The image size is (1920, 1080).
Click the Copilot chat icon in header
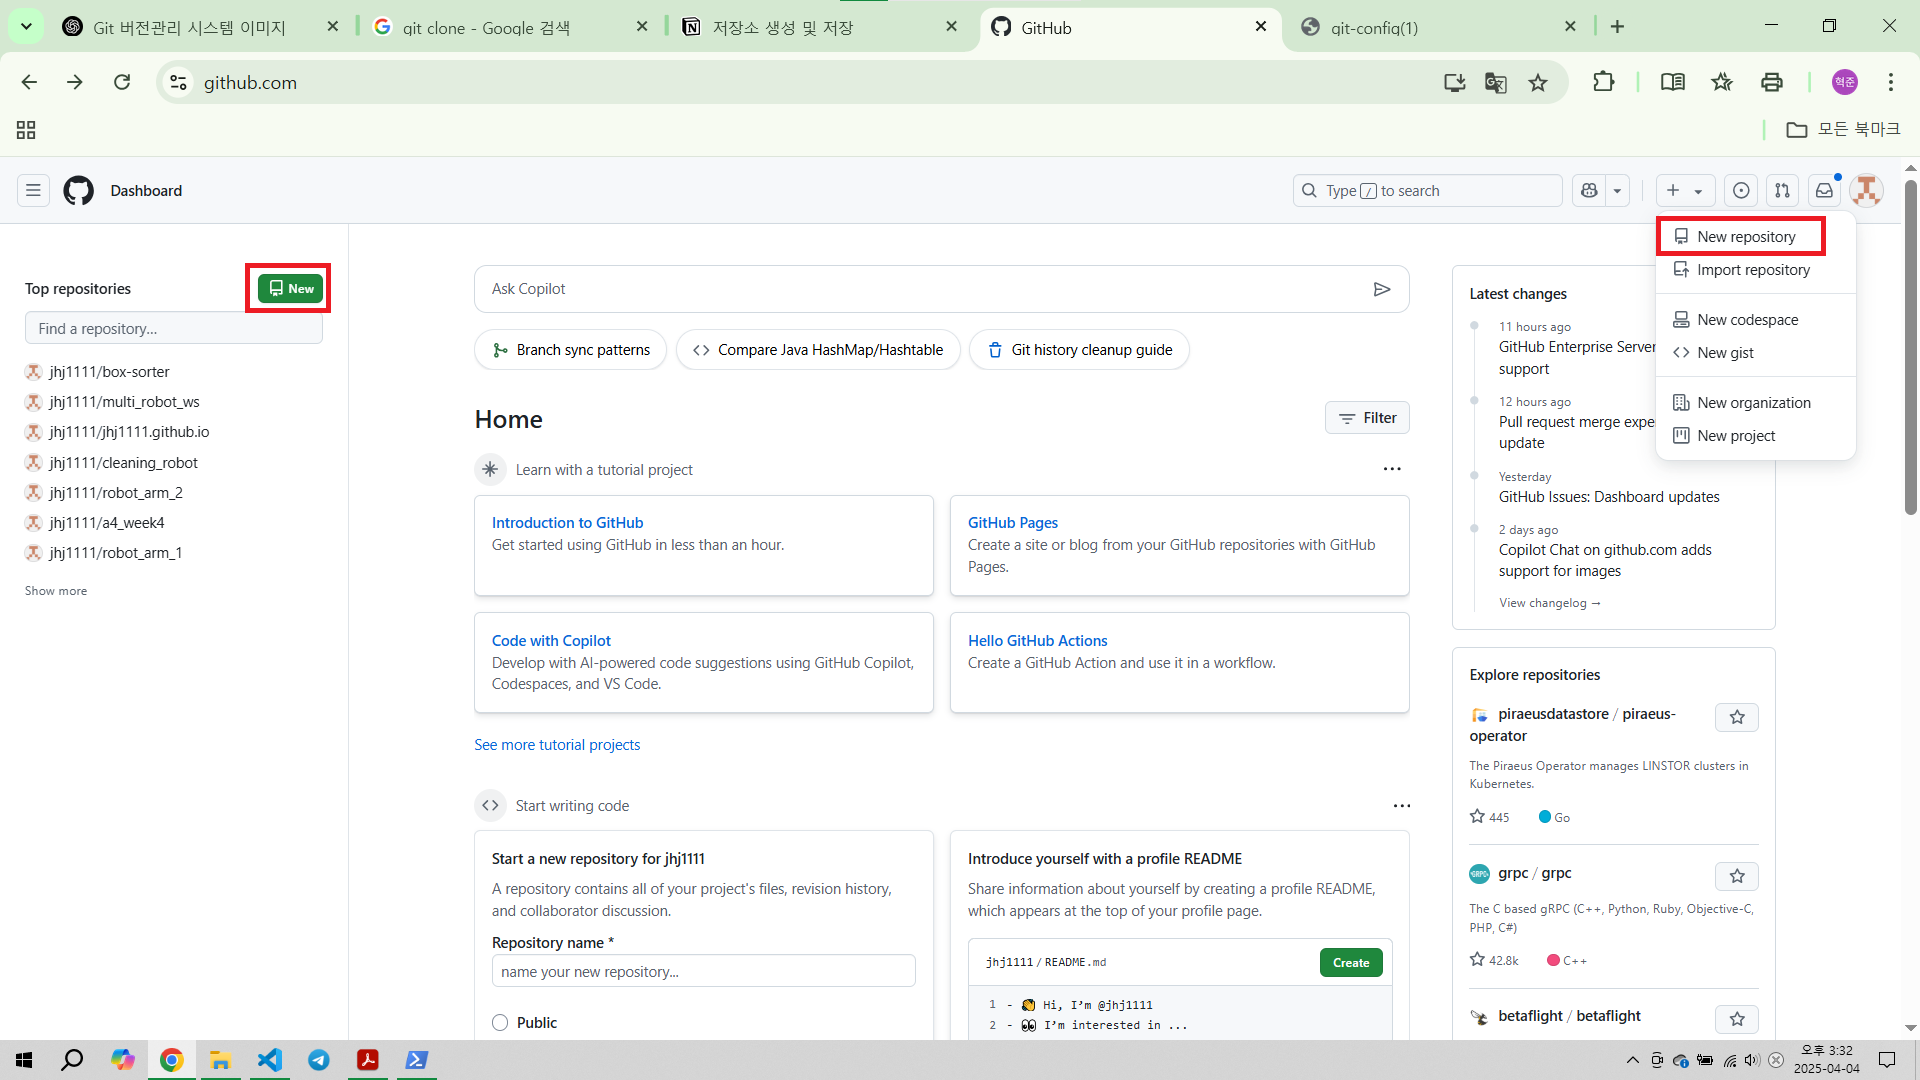click(x=1589, y=190)
